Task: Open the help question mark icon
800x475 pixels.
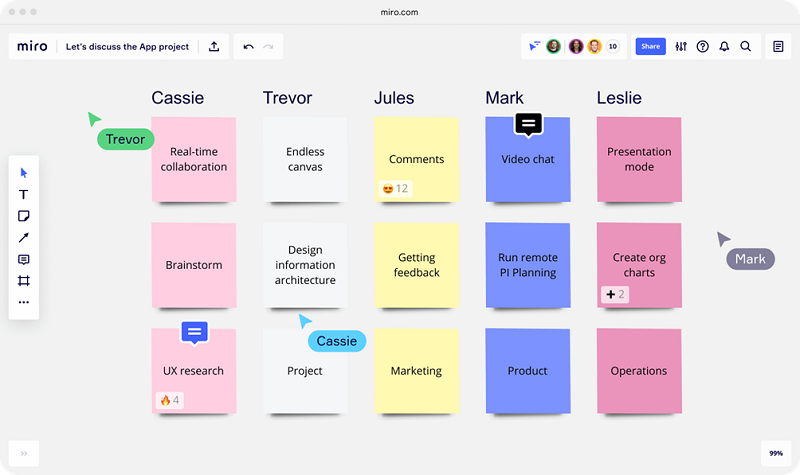Action: 703,47
